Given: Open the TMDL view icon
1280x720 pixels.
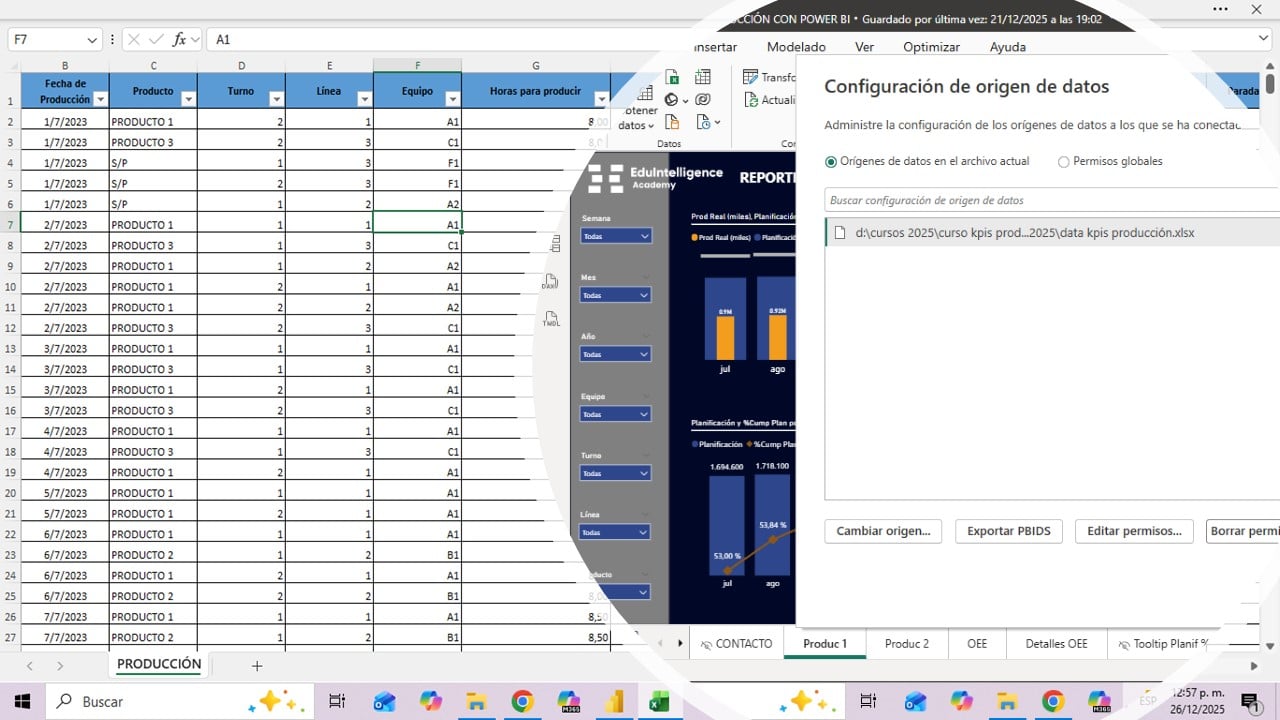Looking at the screenshot, I should [x=551, y=319].
